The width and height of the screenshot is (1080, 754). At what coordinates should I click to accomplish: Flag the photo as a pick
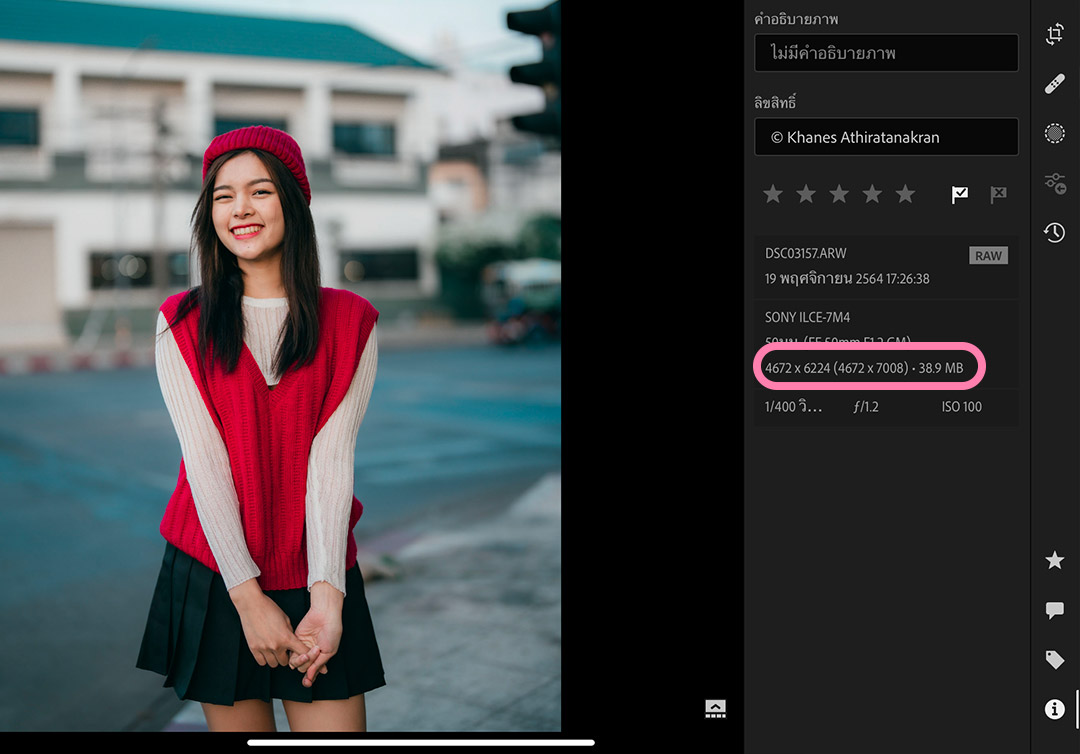click(959, 194)
